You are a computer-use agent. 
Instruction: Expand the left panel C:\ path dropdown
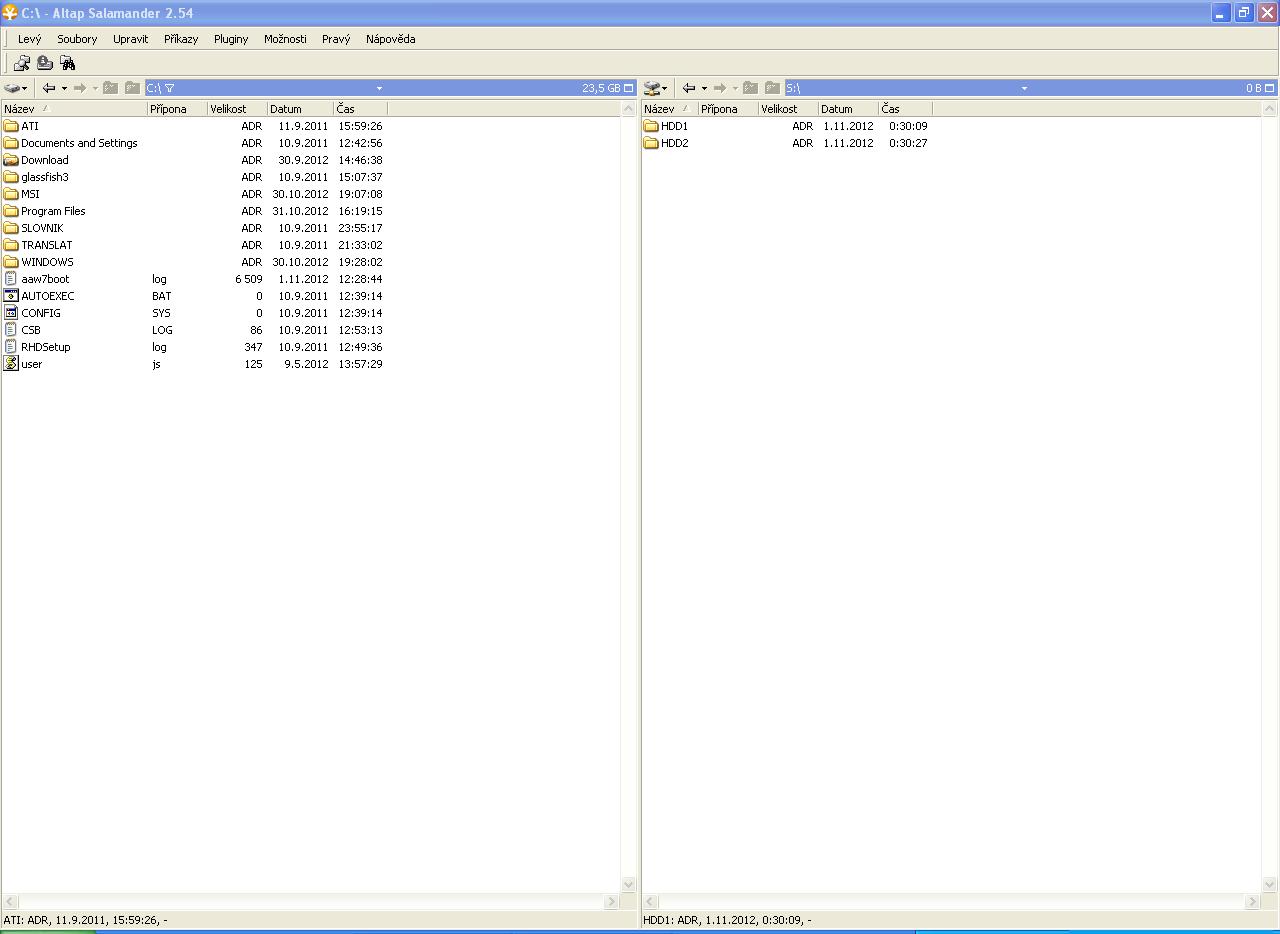(379, 88)
